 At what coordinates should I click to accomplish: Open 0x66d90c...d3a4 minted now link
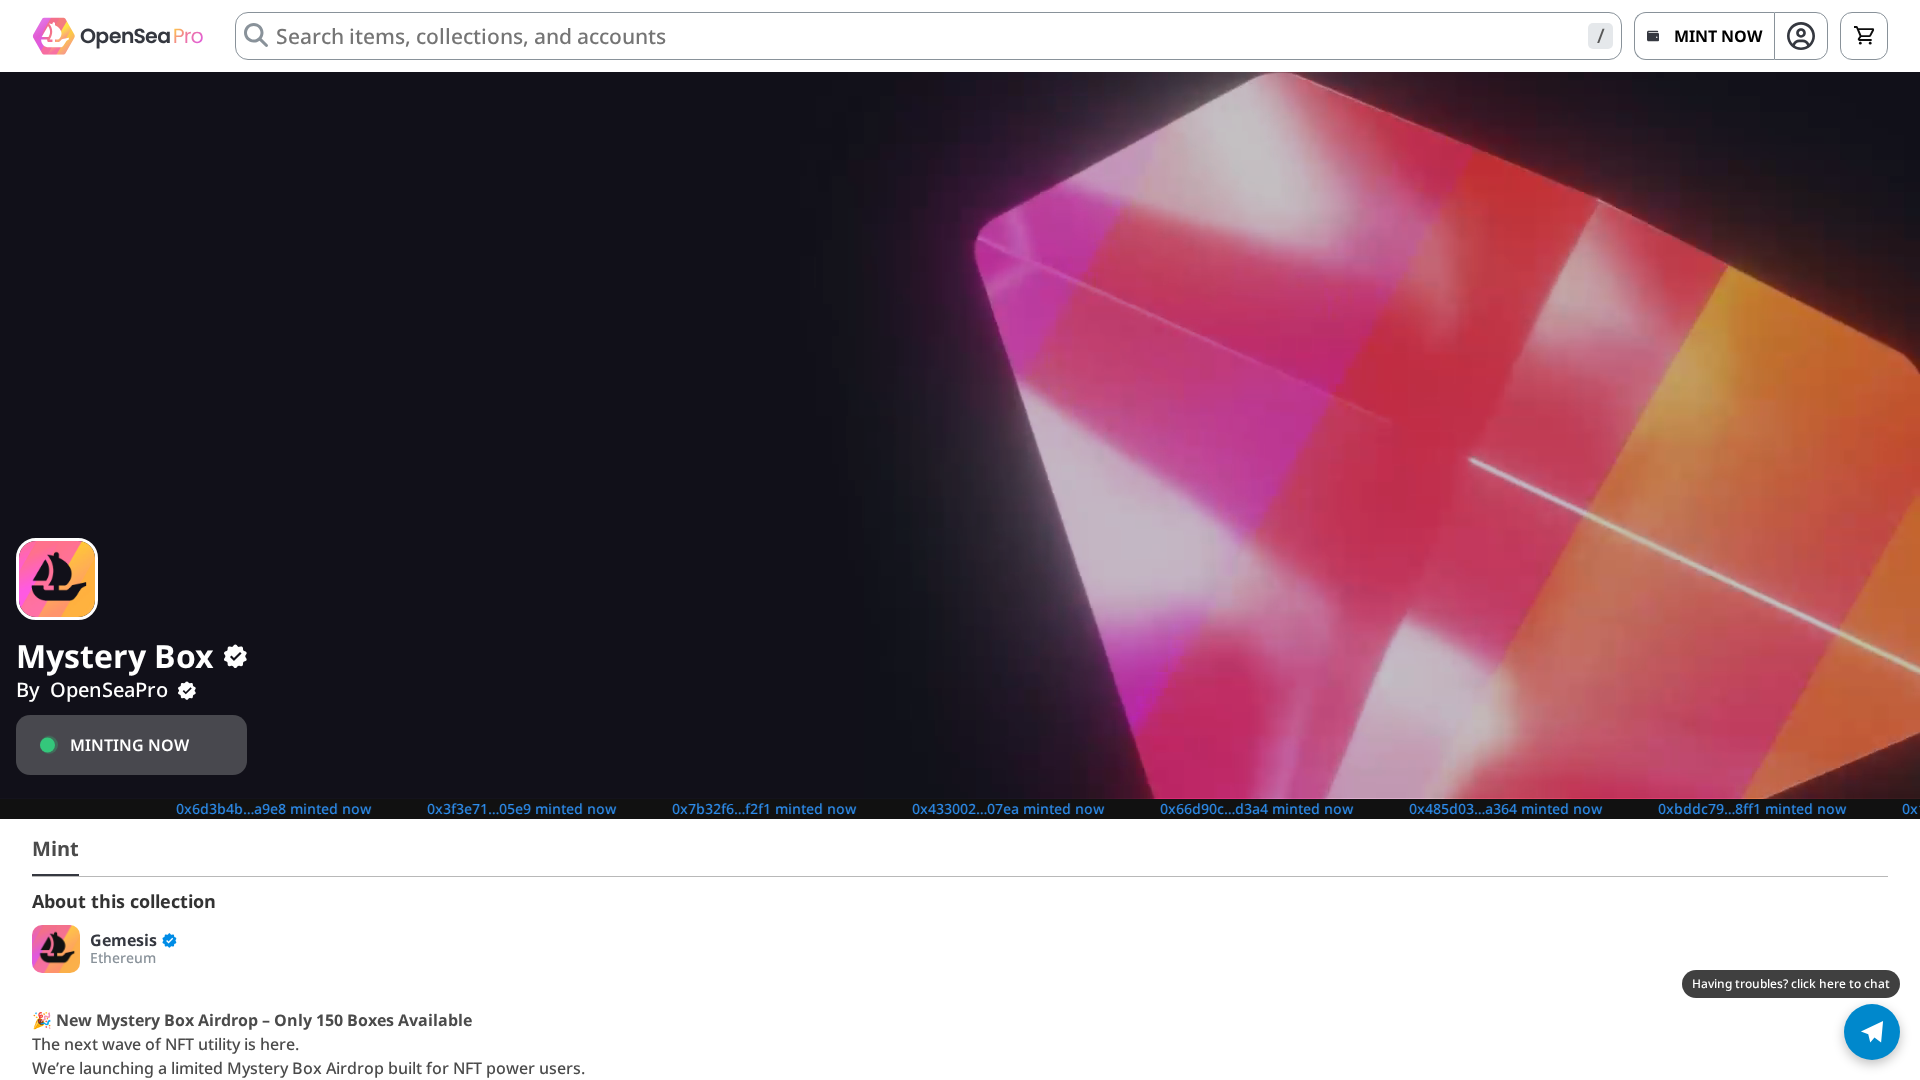coord(1256,809)
